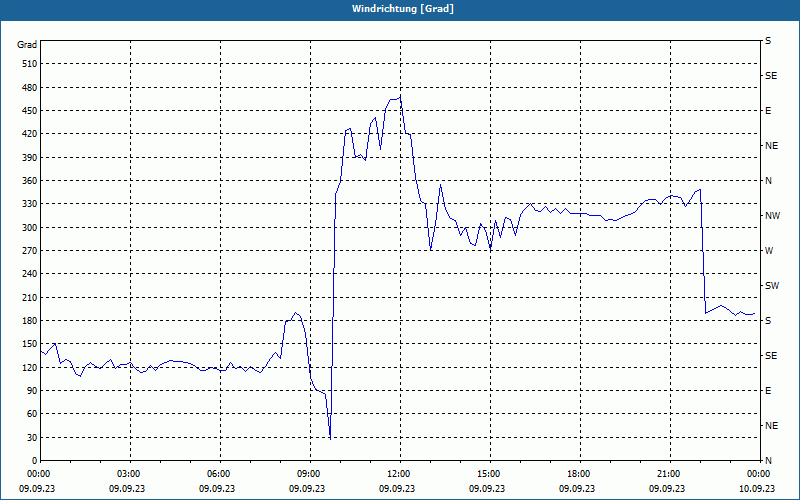Click the E compass label at 450 level
The image size is (800, 500).
768,111
